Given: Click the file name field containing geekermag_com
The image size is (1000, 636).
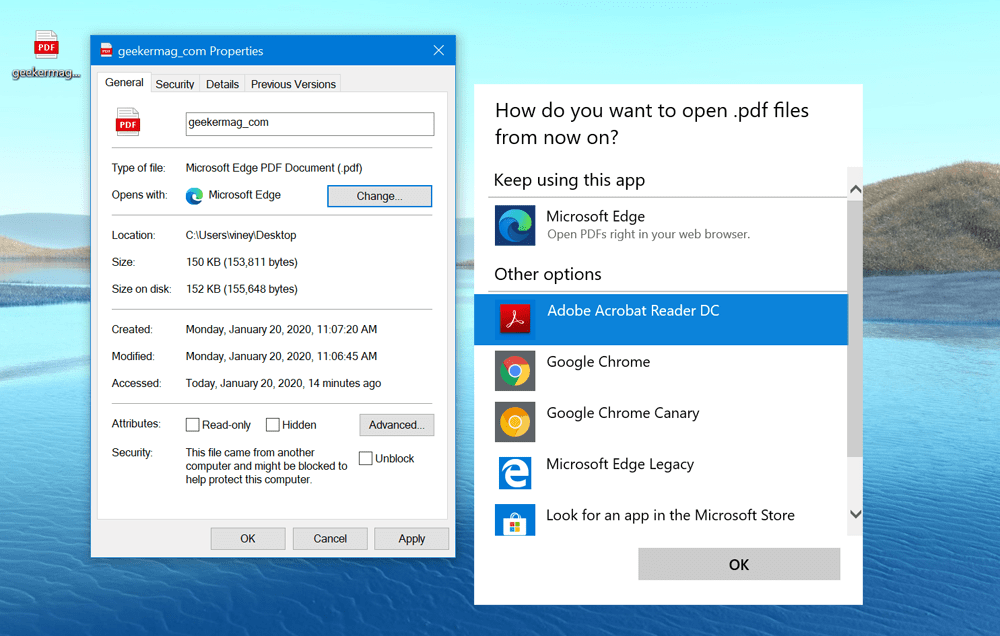Looking at the screenshot, I should click(x=310, y=124).
